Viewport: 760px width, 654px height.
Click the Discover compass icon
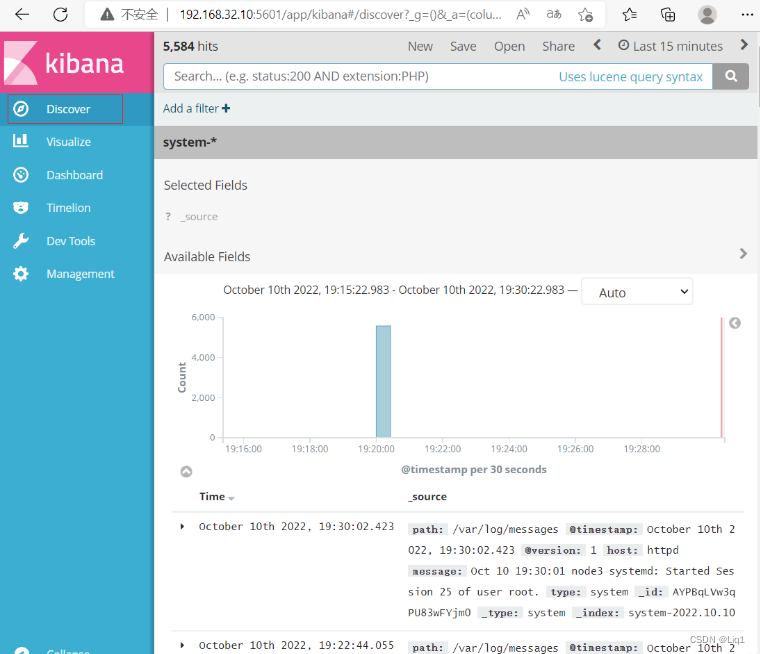click(x=20, y=109)
